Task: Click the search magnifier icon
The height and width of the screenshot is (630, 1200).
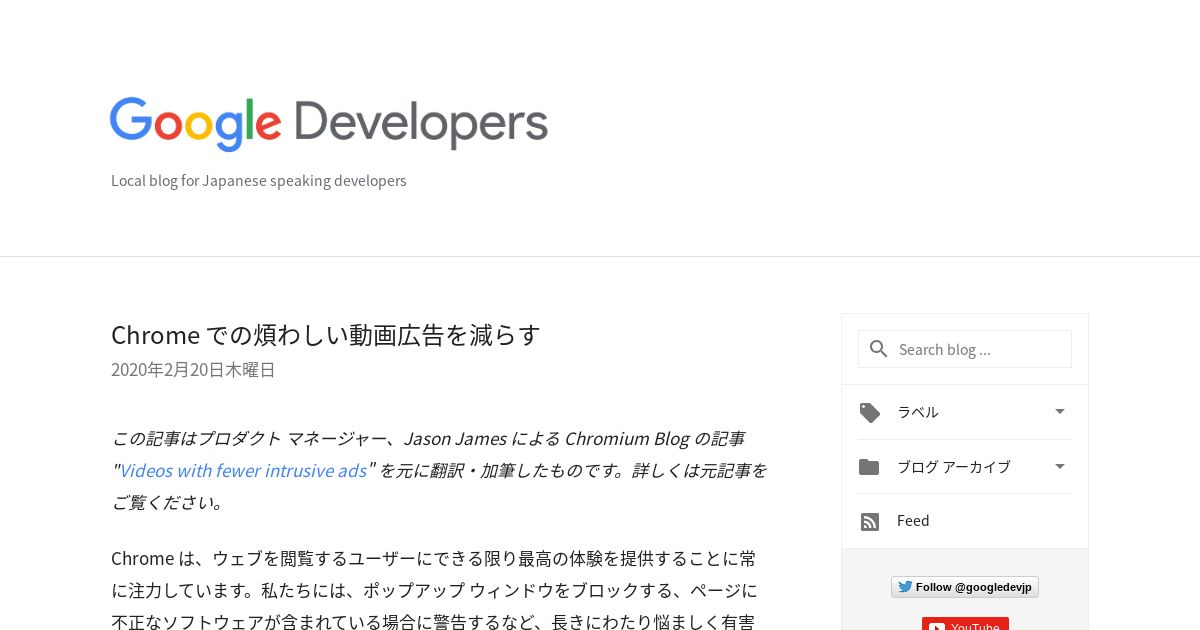Action: pyautogui.click(x=879, y=349)
